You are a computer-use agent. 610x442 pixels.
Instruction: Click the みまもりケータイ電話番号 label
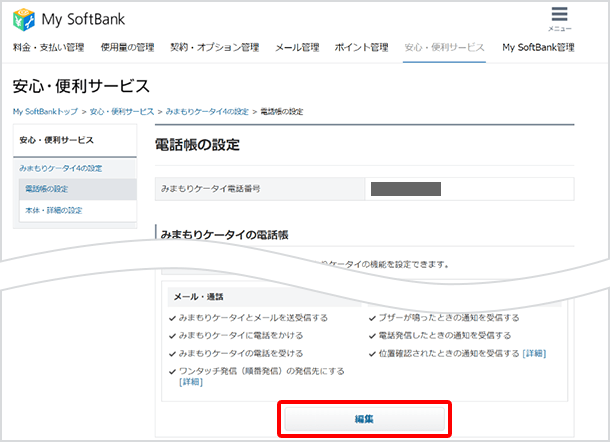pos(210,189)
